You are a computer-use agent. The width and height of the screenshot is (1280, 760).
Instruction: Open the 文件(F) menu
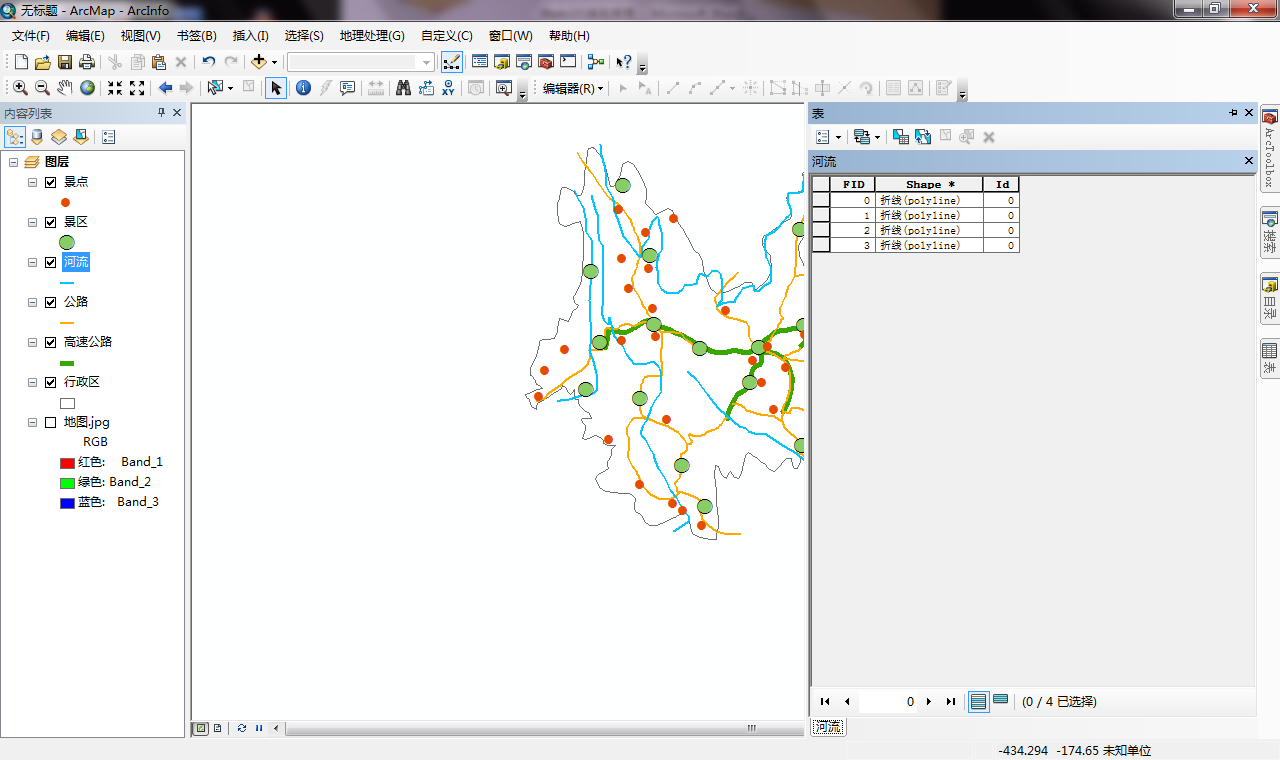31,35
